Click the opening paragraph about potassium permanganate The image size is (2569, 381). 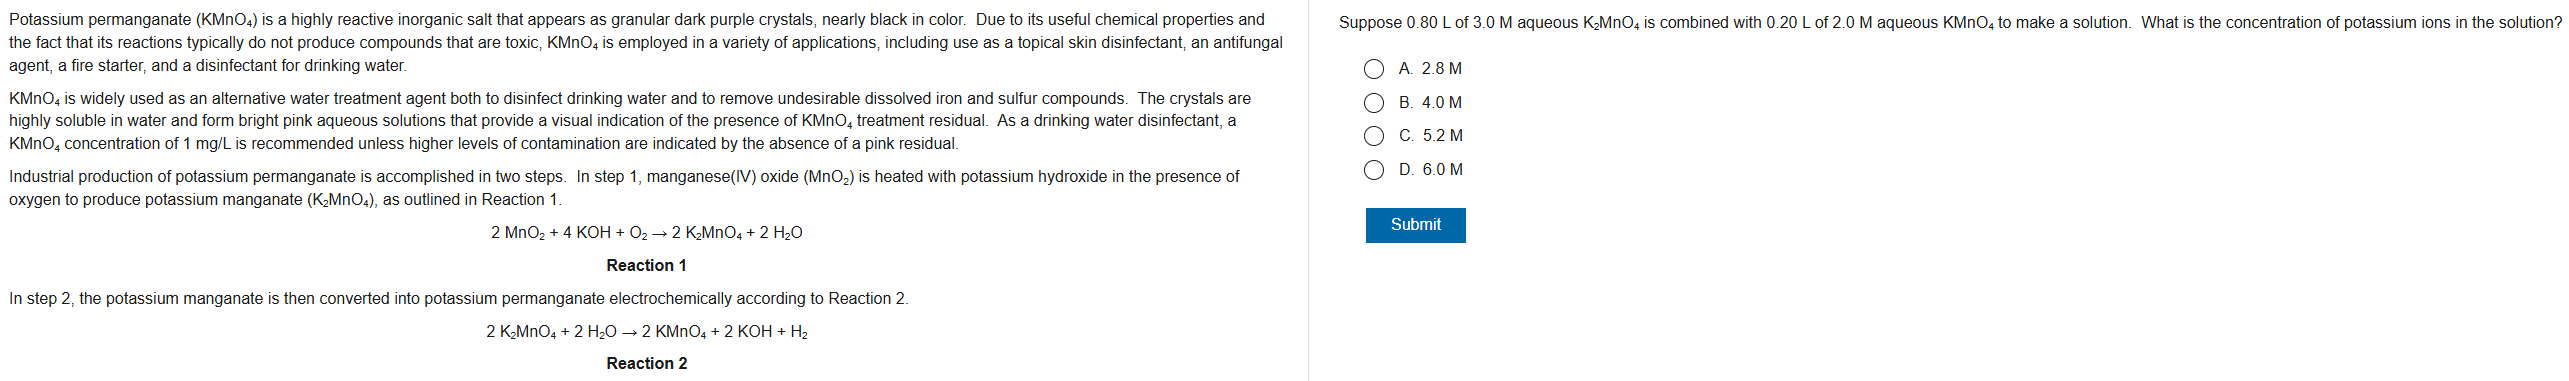click(x=646, y=42)
